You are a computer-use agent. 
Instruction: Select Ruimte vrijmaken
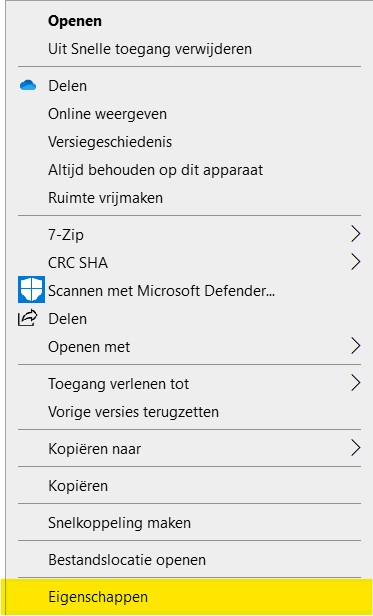tap(105, 198)
